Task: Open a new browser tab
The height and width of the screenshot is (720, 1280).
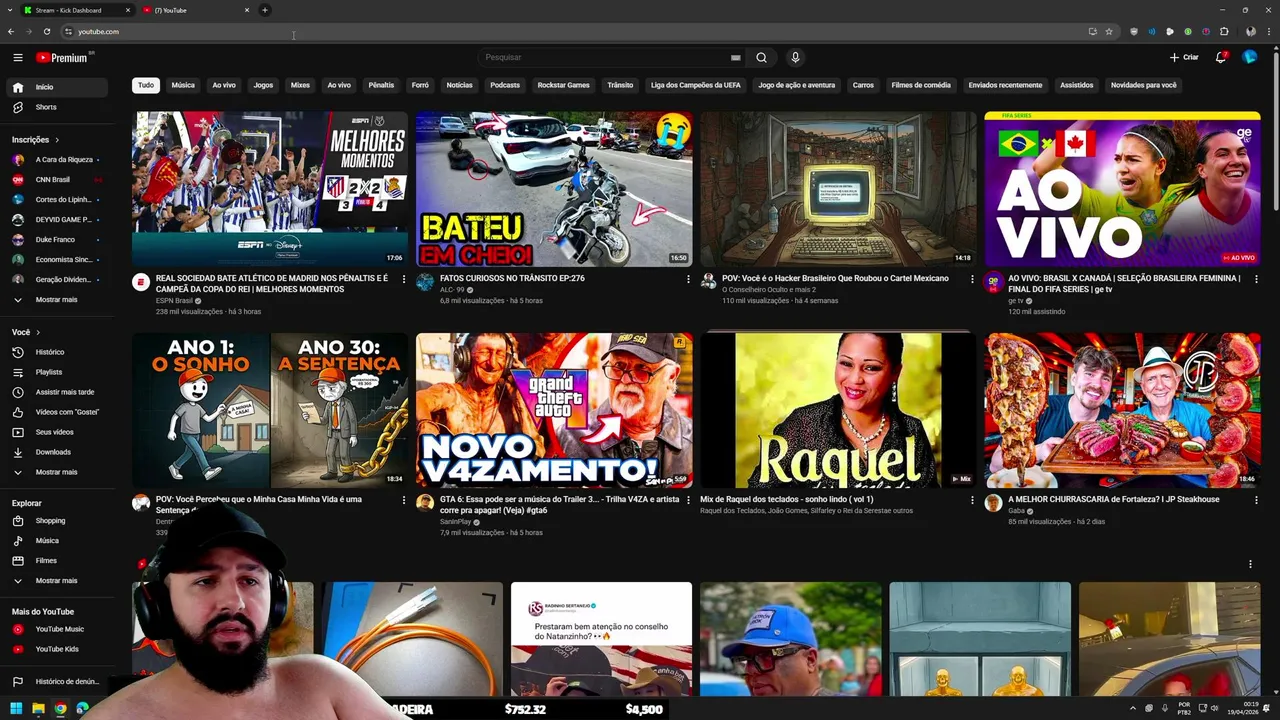Action: click(265, 10)
